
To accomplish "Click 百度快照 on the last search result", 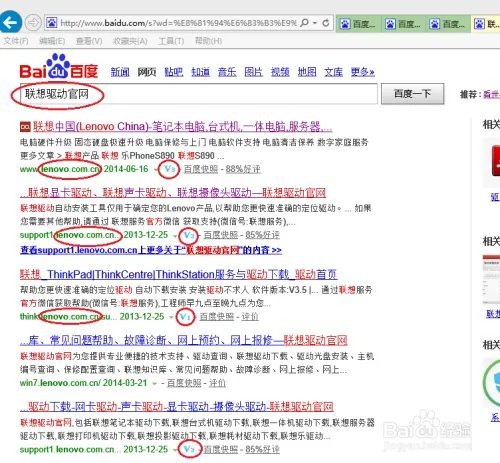I will [221, 449].
